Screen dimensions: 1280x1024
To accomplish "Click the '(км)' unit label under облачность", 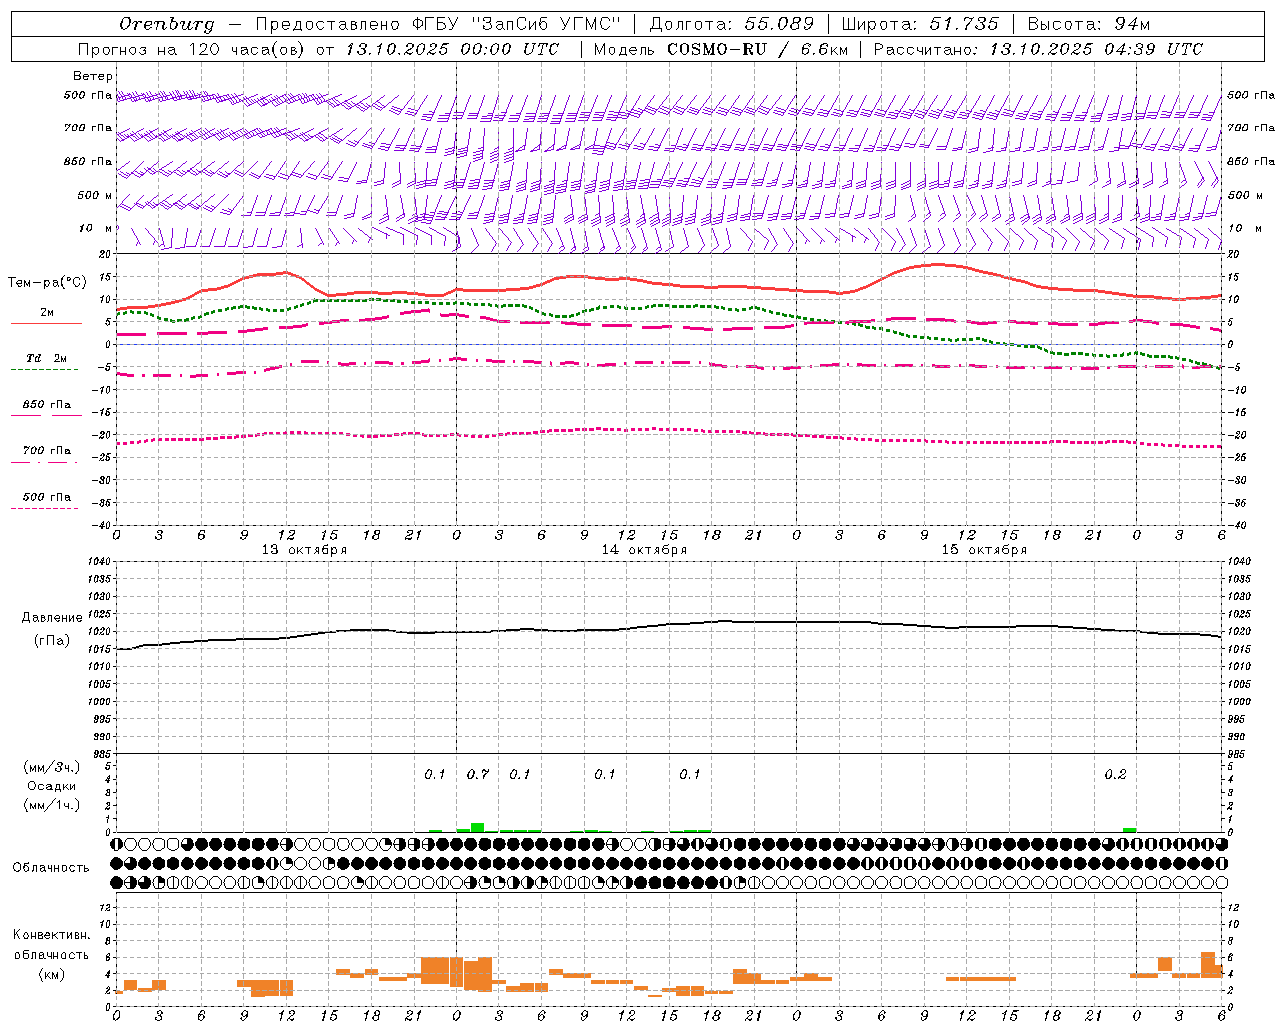I will 52,973.
